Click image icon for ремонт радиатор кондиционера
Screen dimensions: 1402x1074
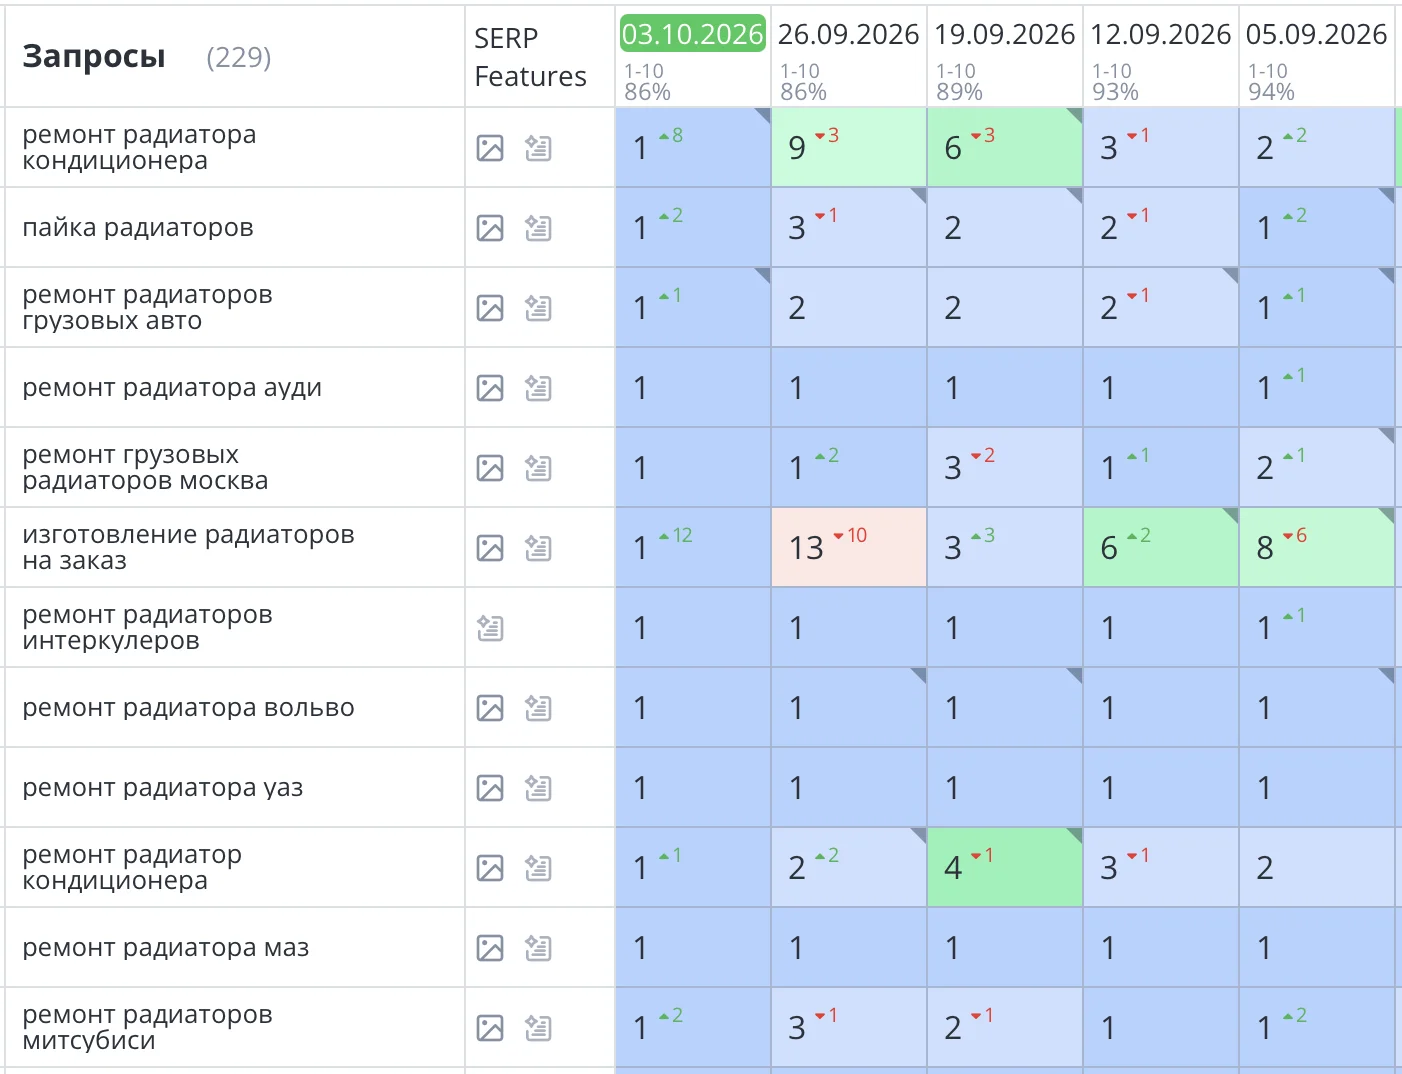[x=490, y=868]
